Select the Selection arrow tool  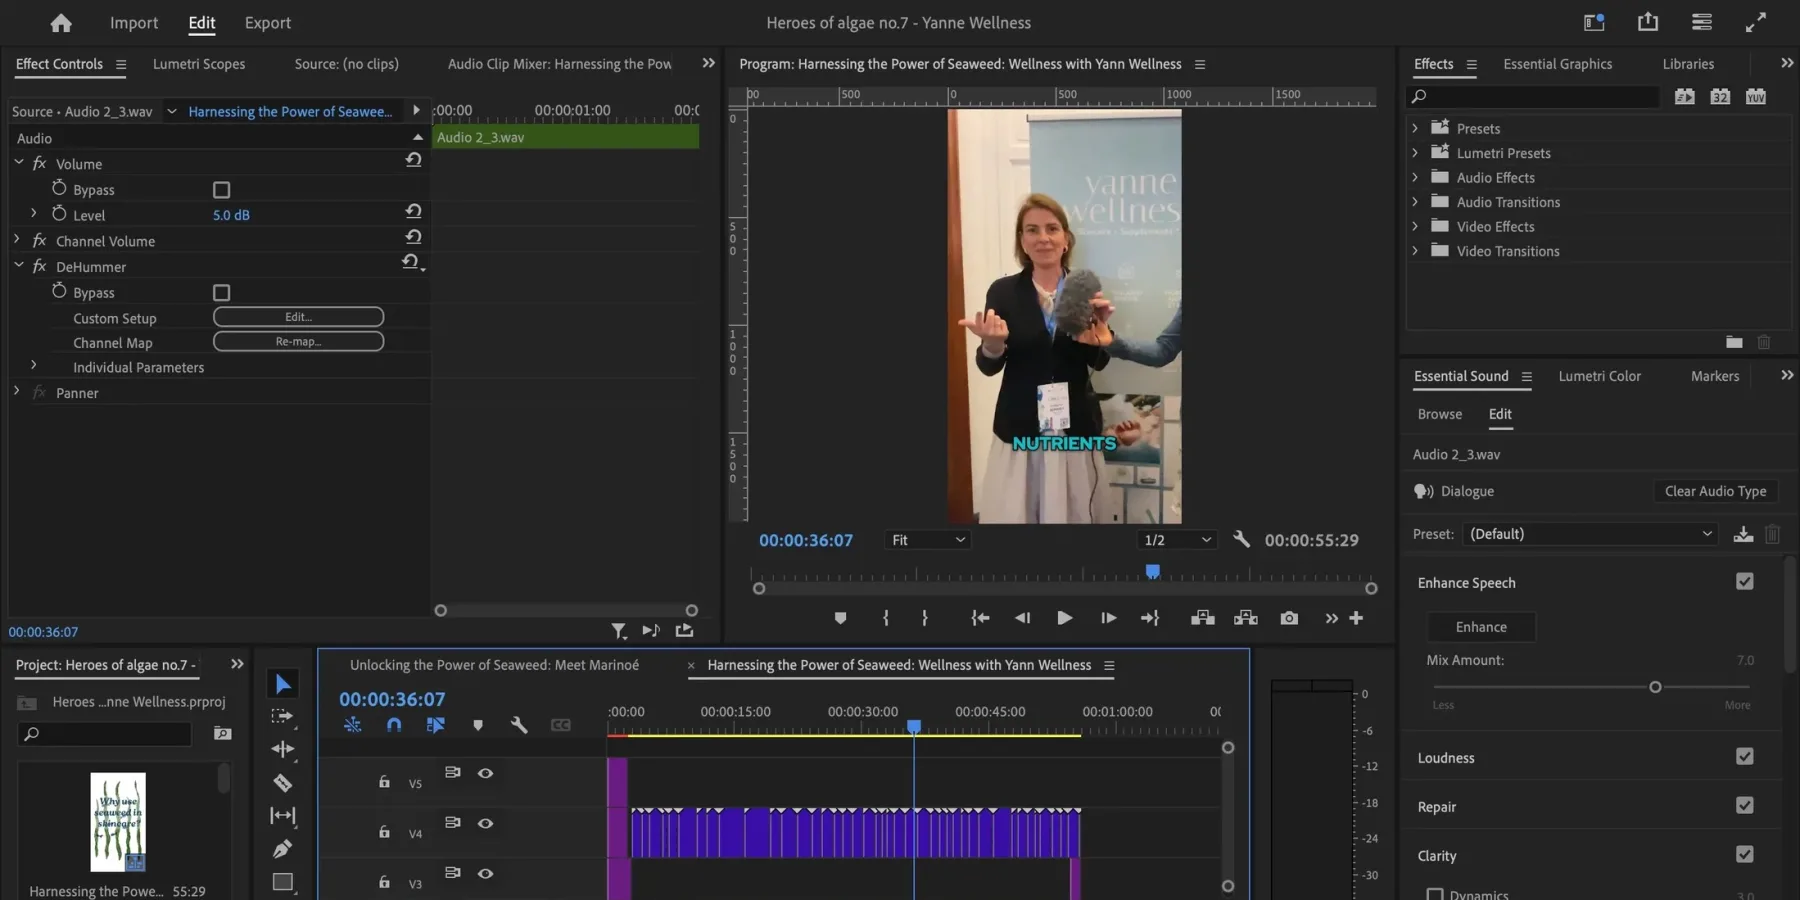[x=283, y=684]
